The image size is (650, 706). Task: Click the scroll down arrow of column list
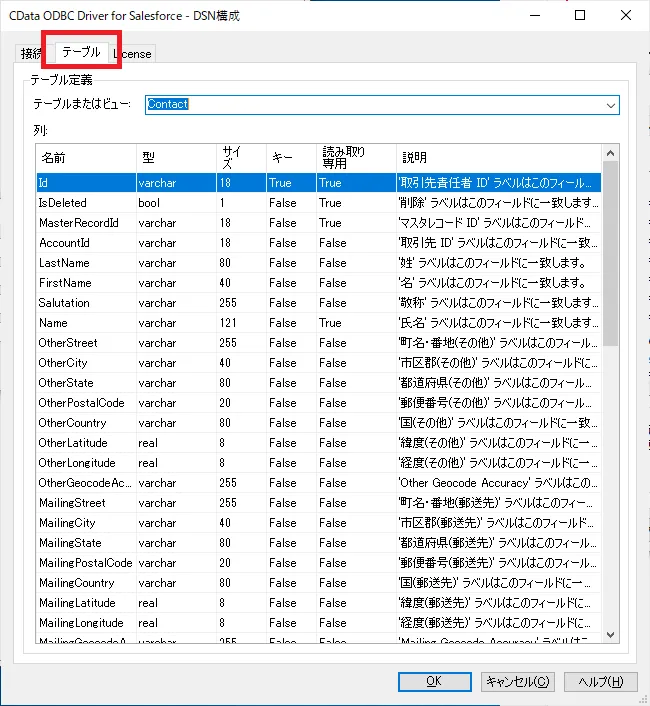tap(610, 635)
